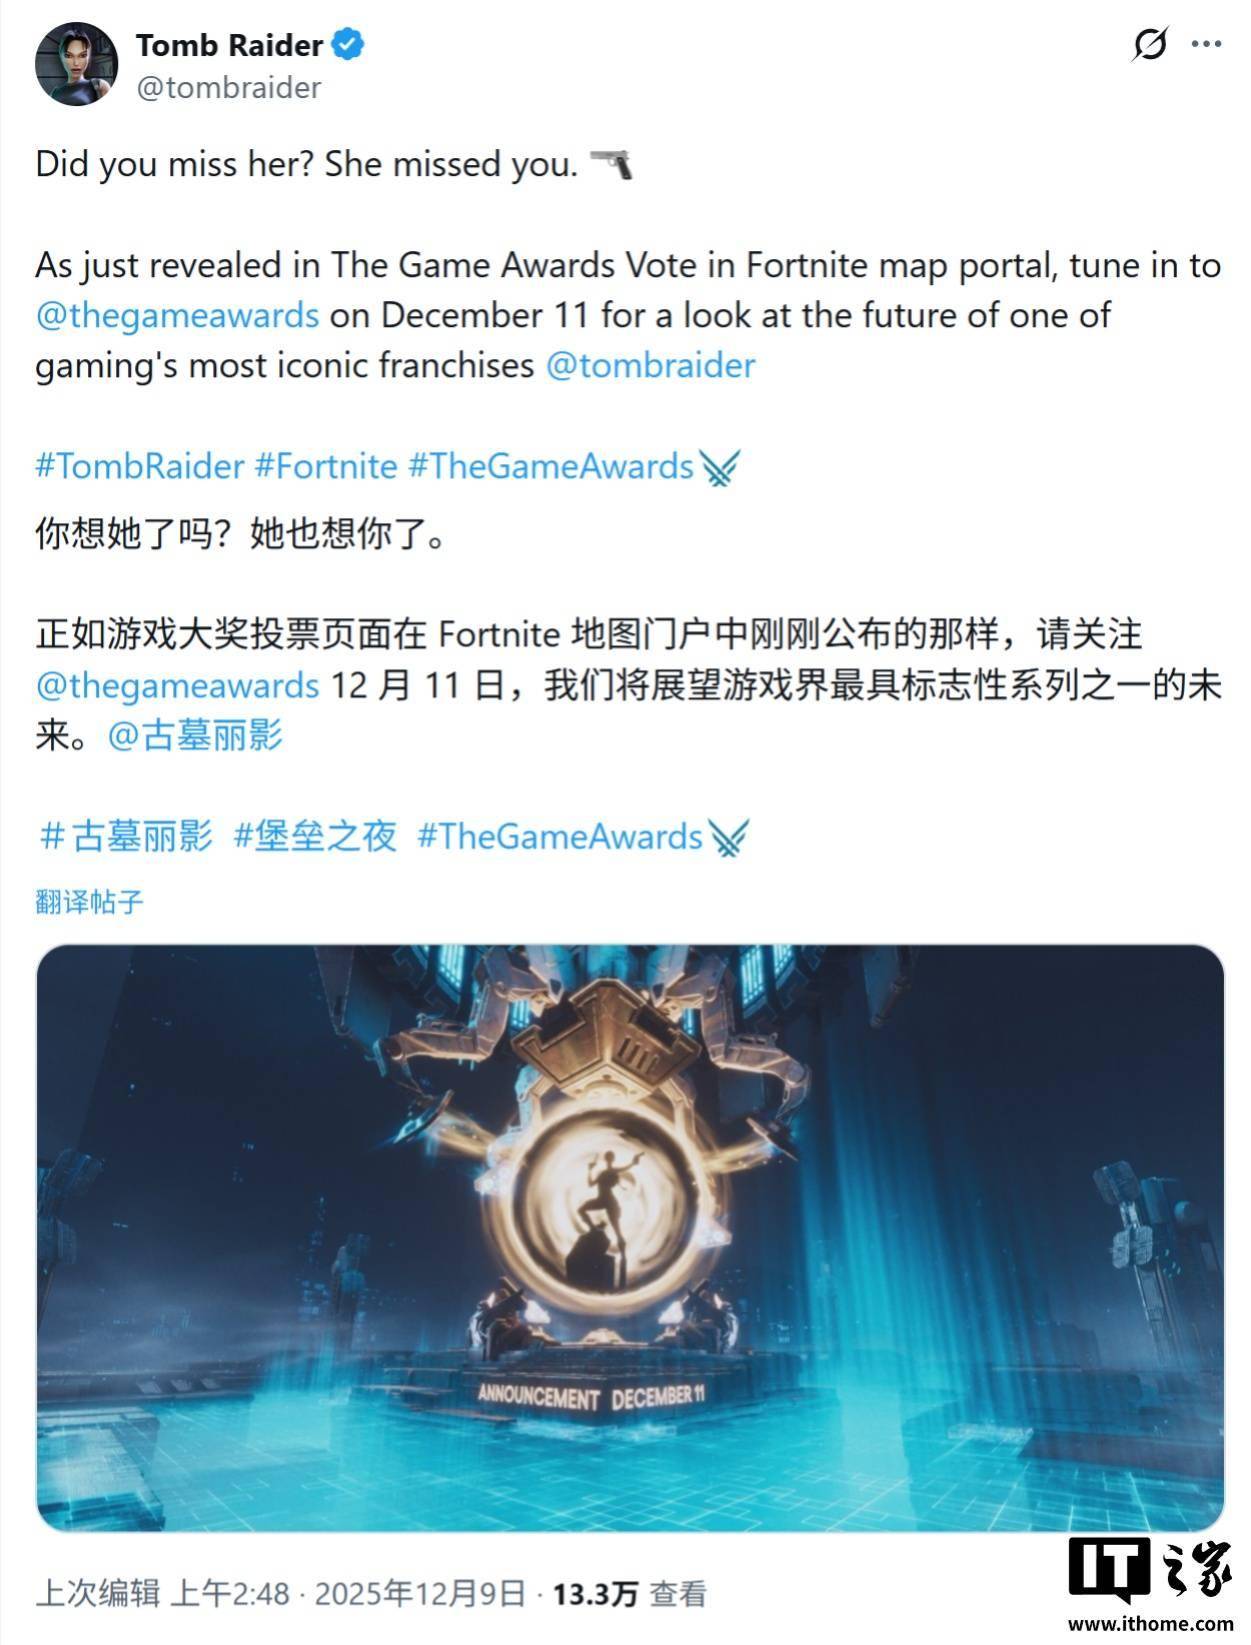The image size is (1251, 1645).
Task: Open the Fortnite portal announcement image
Action: 630,1238
